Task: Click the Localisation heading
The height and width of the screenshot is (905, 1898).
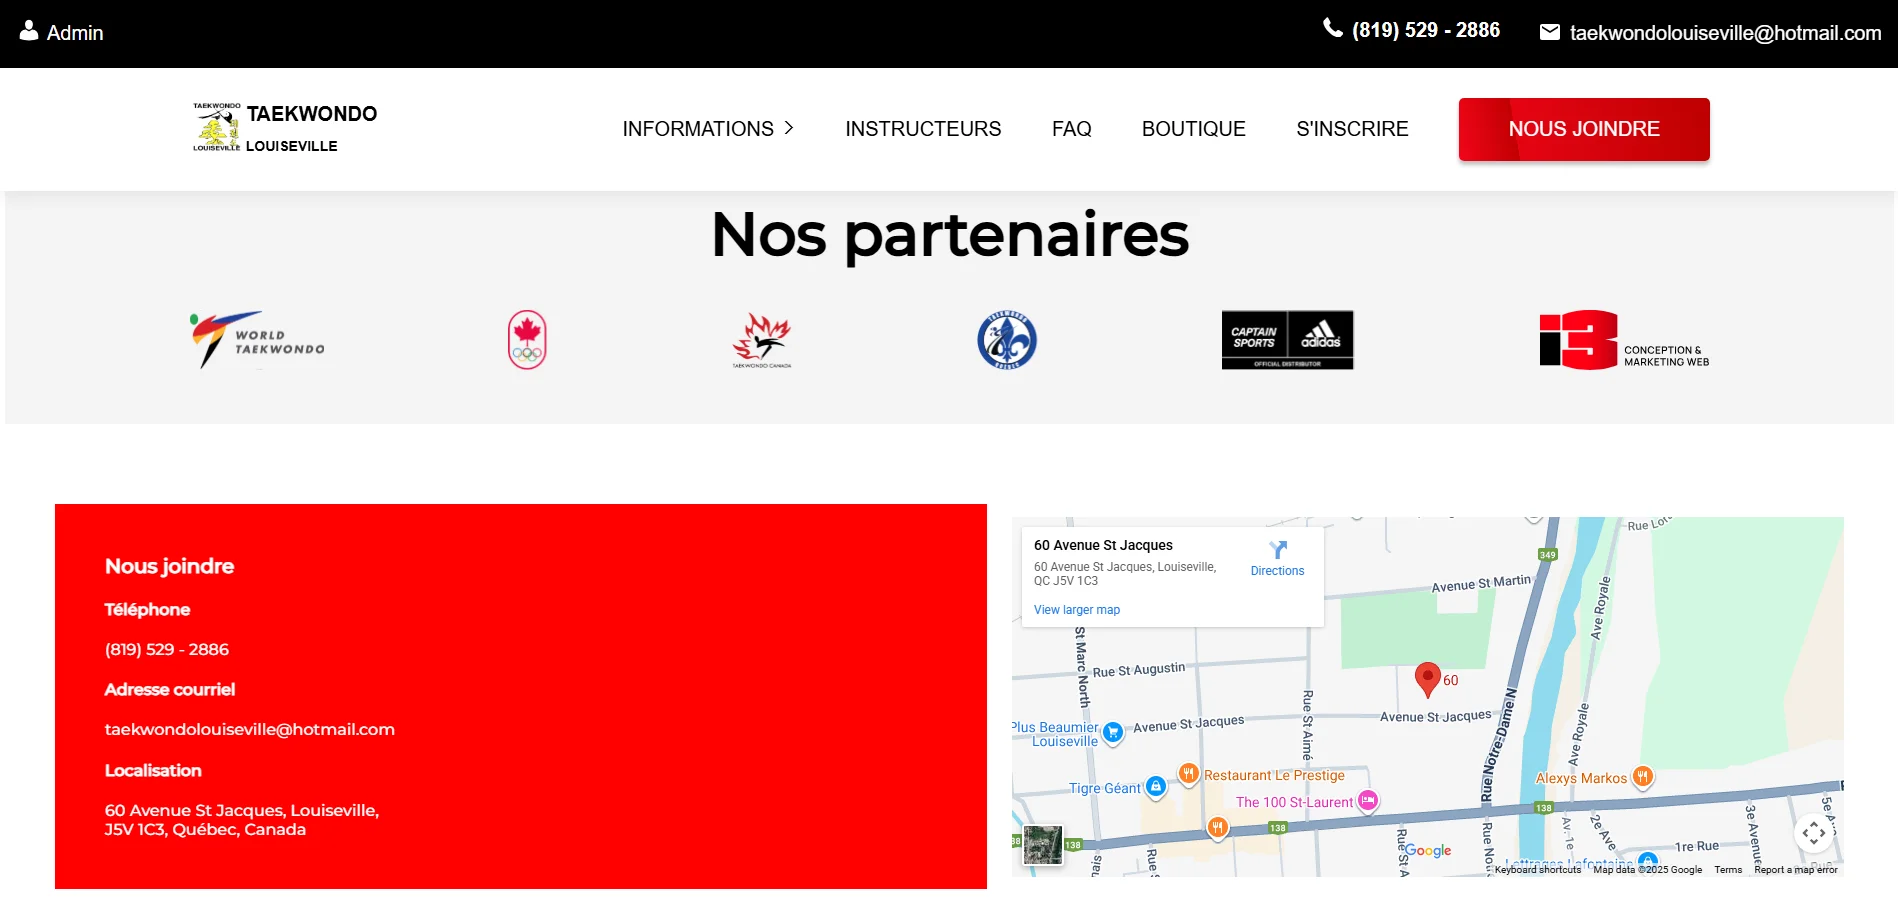Action: pyautogui.click(x=153, y=770)
